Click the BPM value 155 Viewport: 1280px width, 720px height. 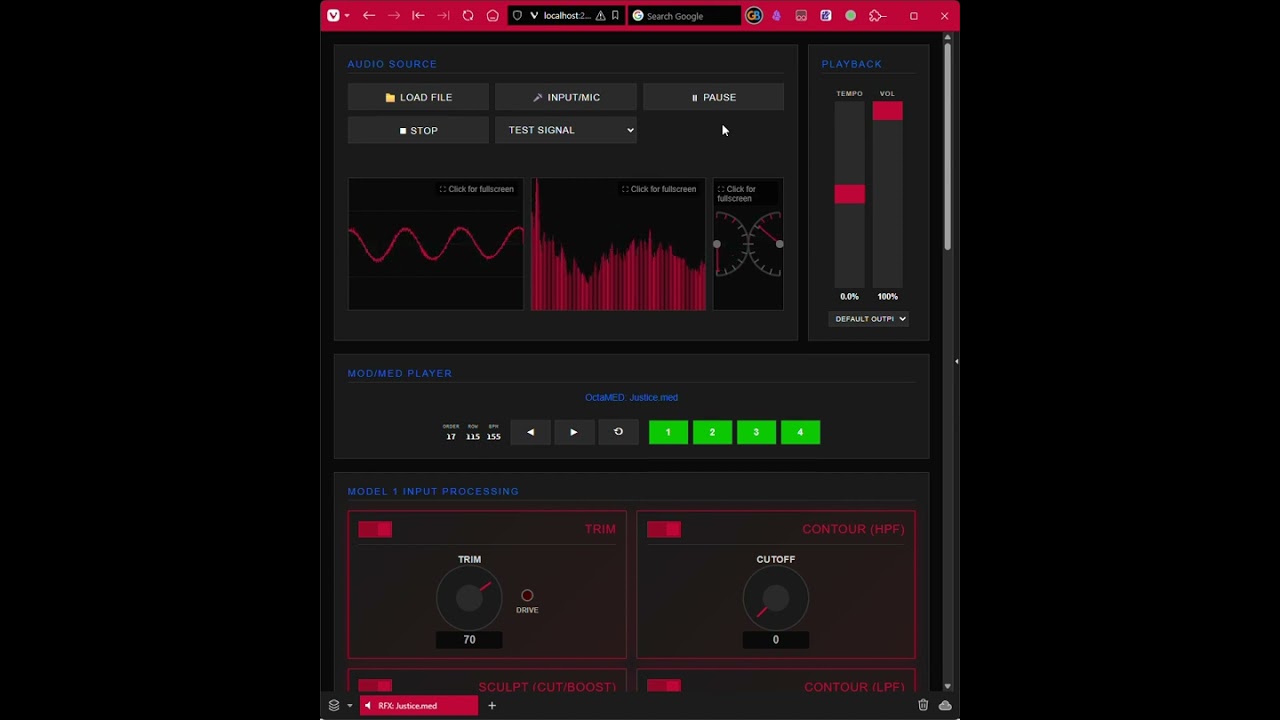coord(493,436)
